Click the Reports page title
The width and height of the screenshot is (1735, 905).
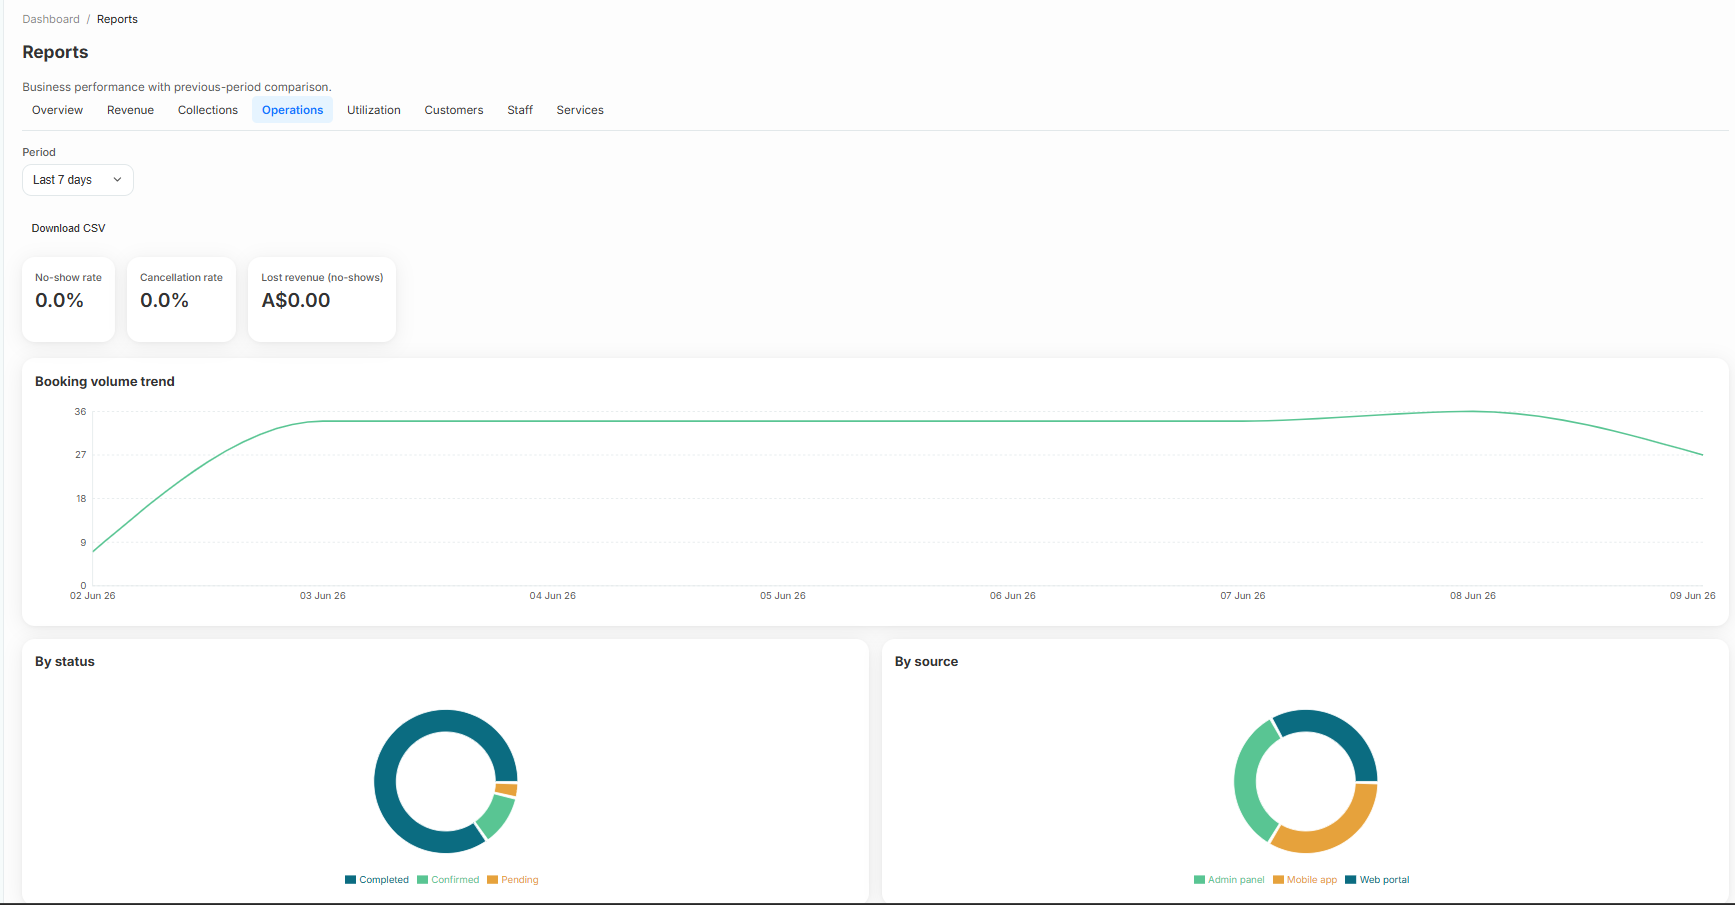point(55,52)
